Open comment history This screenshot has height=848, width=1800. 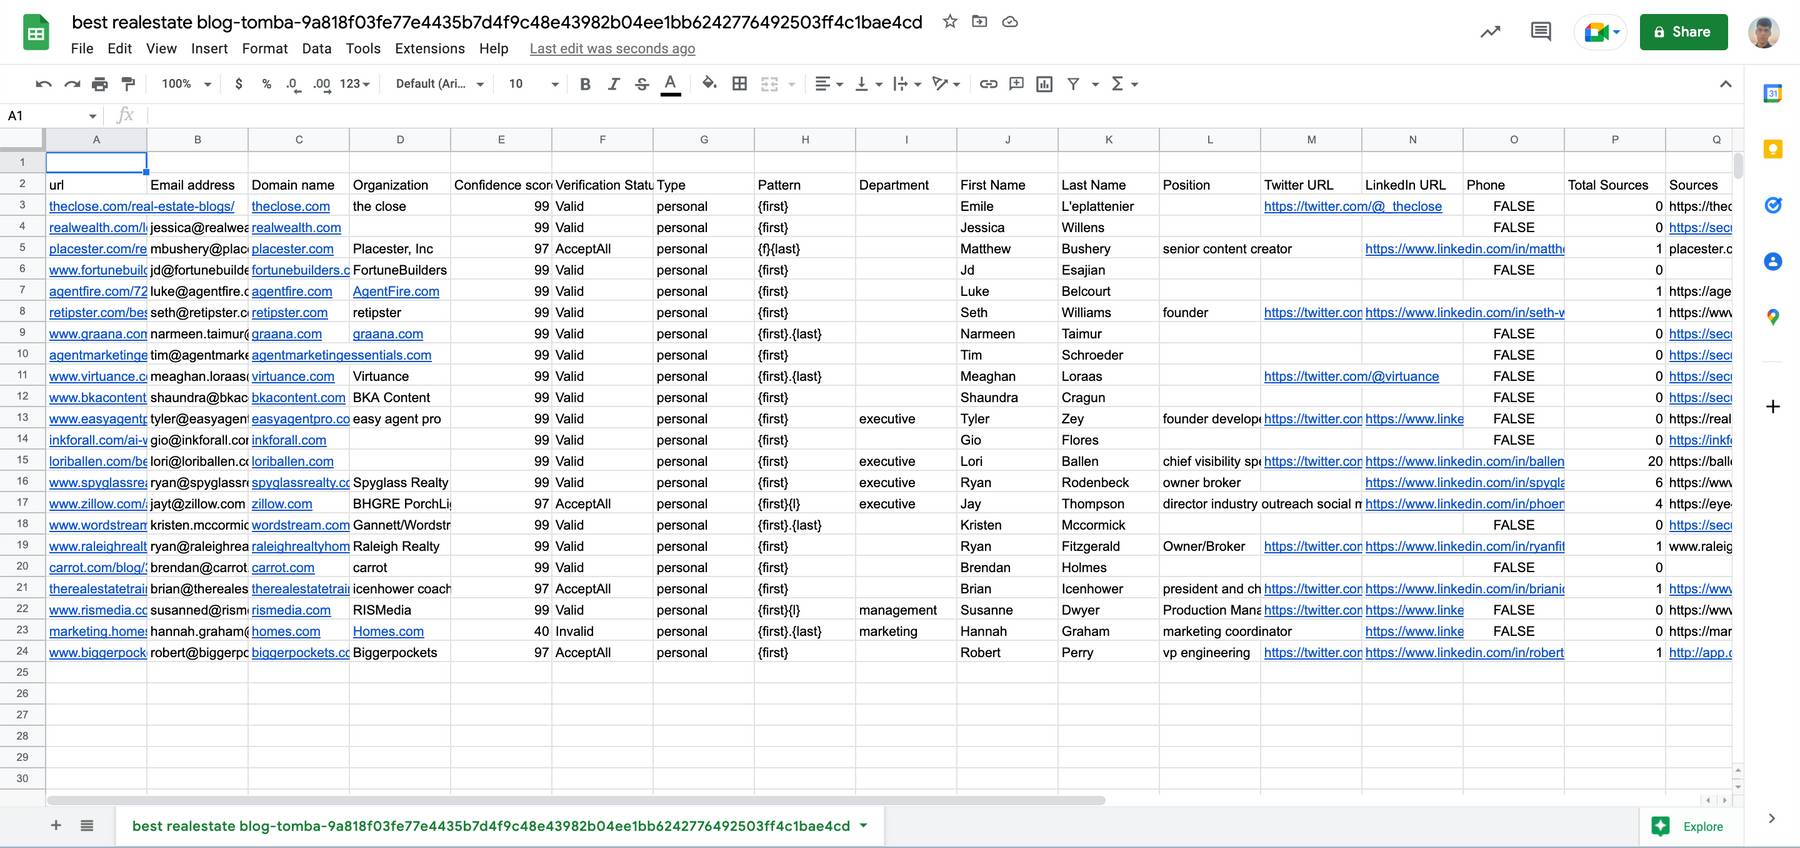tap(1541, 32)
